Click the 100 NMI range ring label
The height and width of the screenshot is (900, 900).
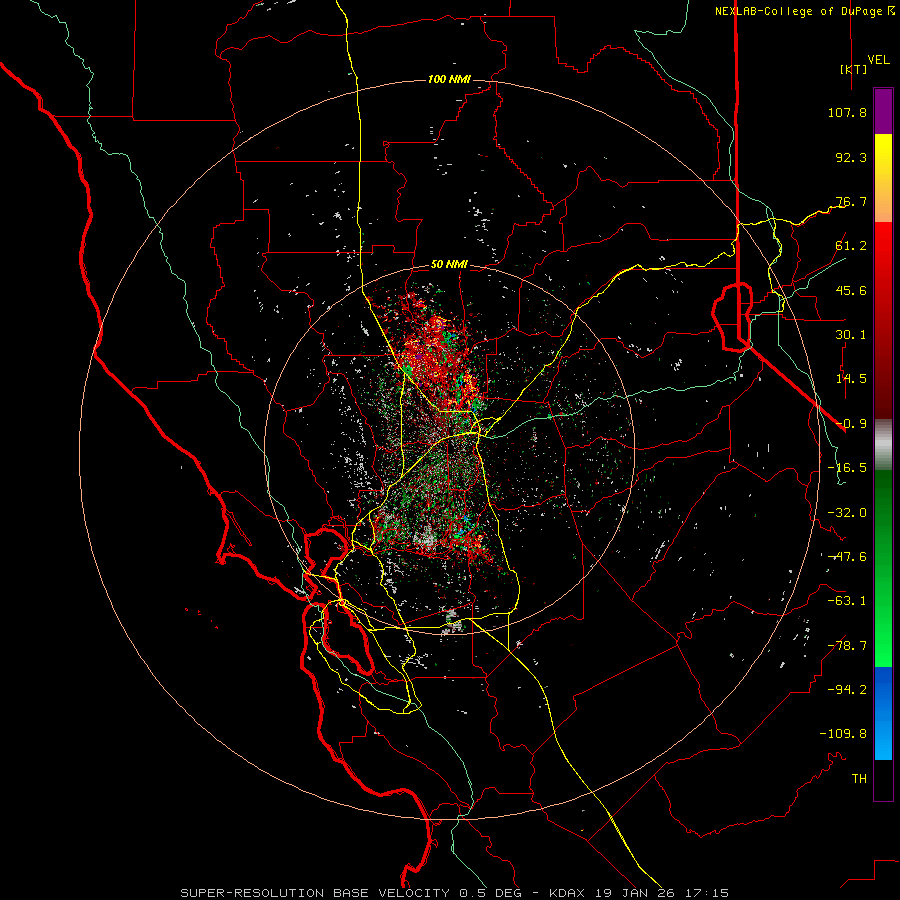pos(449,79)
